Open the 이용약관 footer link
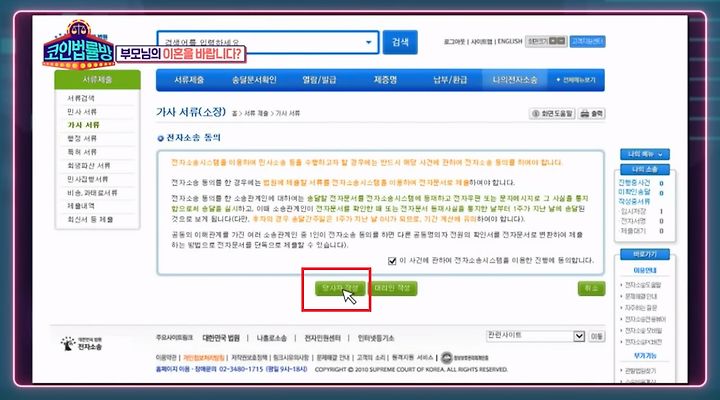 coord(166,358)
